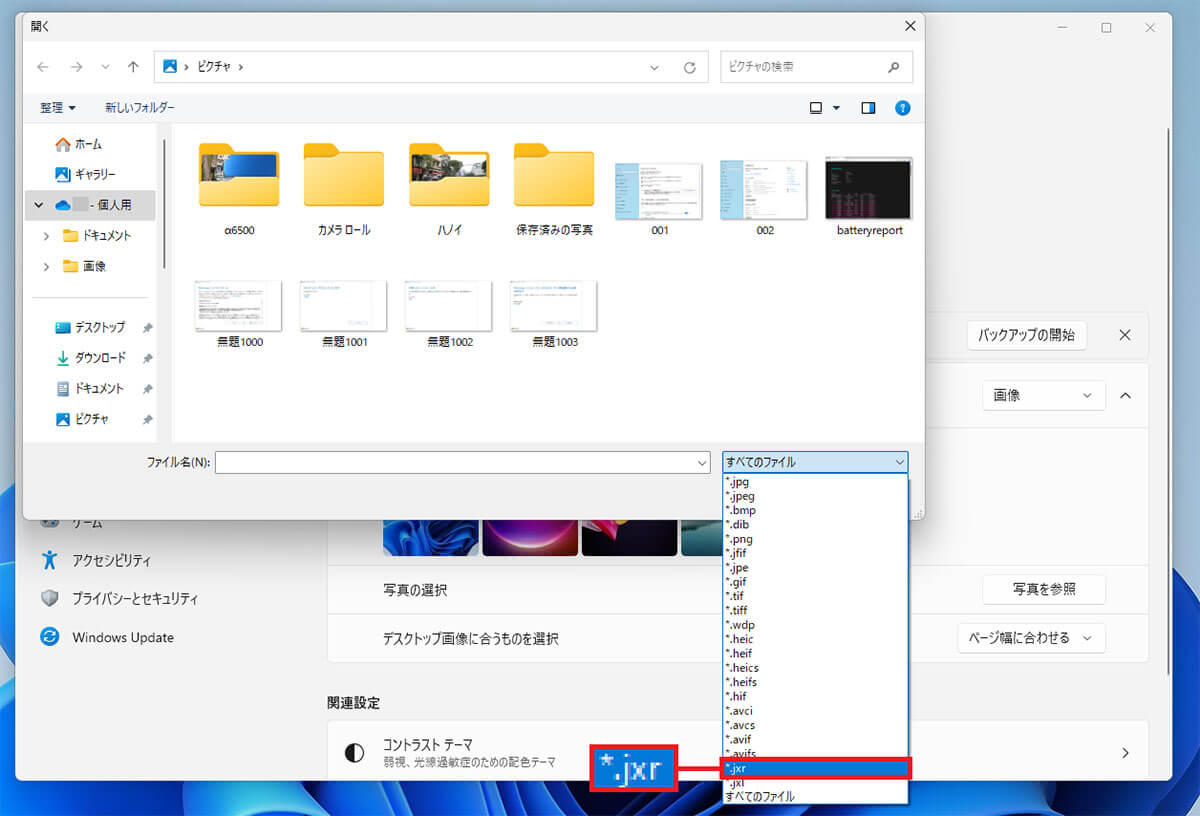The image size is (1200, 816).
Task: Select デスクトップ quick access item
Action: pos(90,327)
